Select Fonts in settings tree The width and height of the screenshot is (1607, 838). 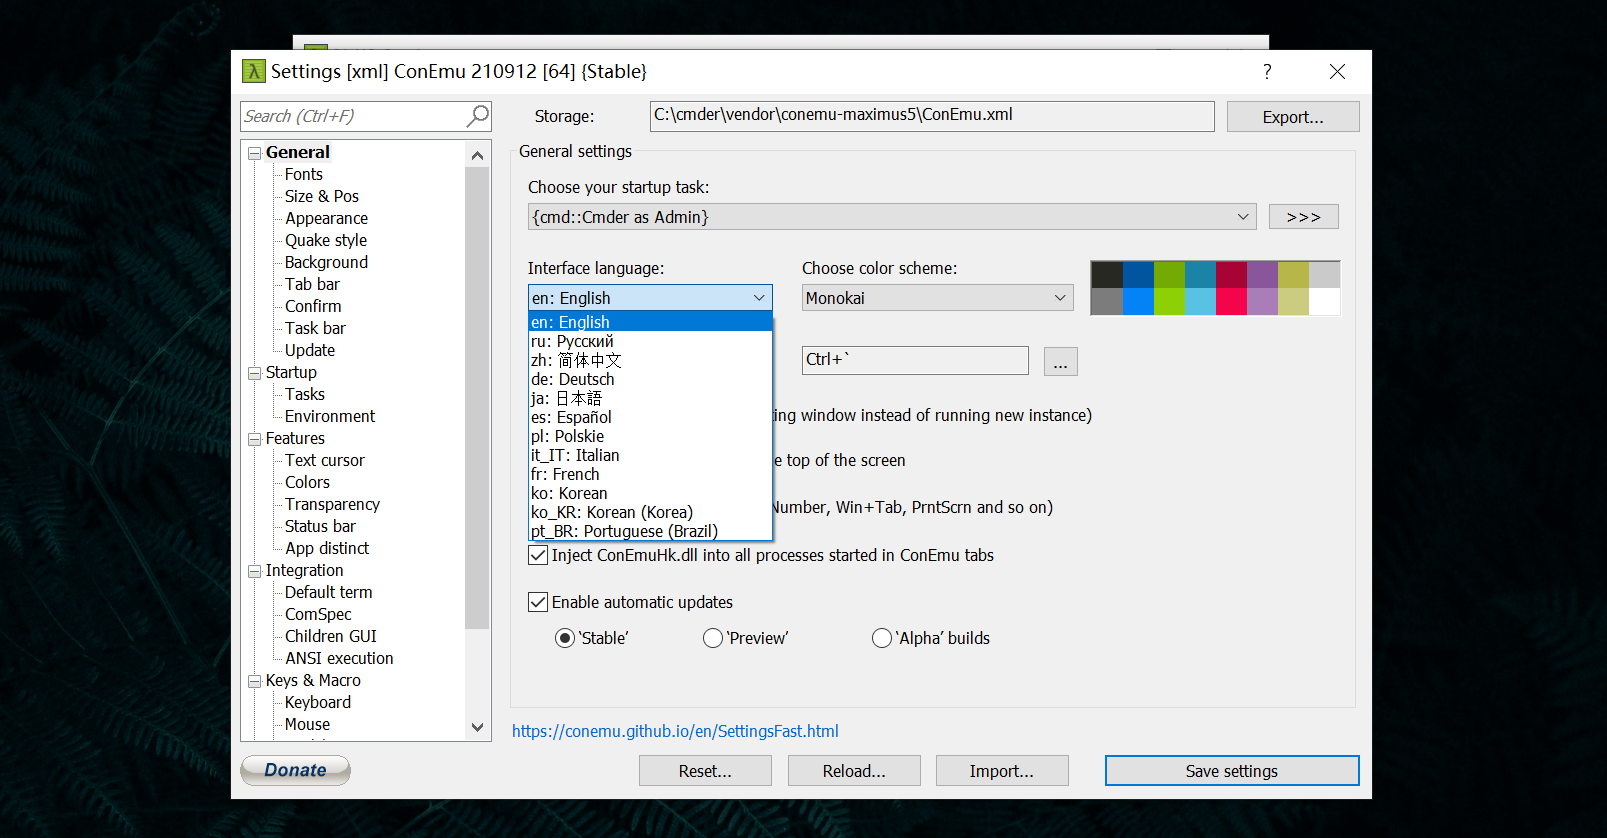304,174
